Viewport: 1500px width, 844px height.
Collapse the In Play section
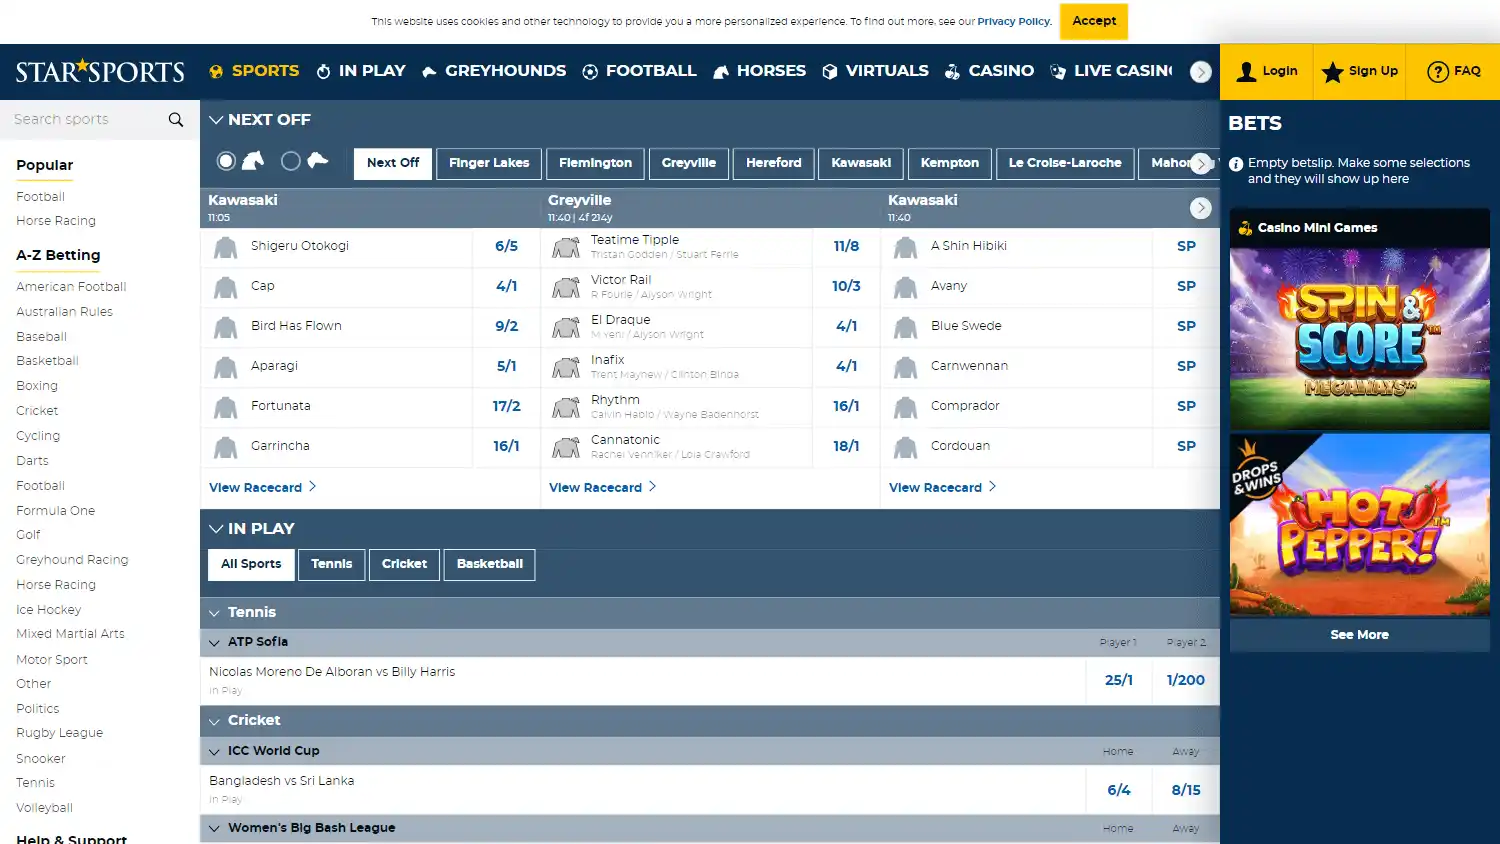[x=215, y=529]
